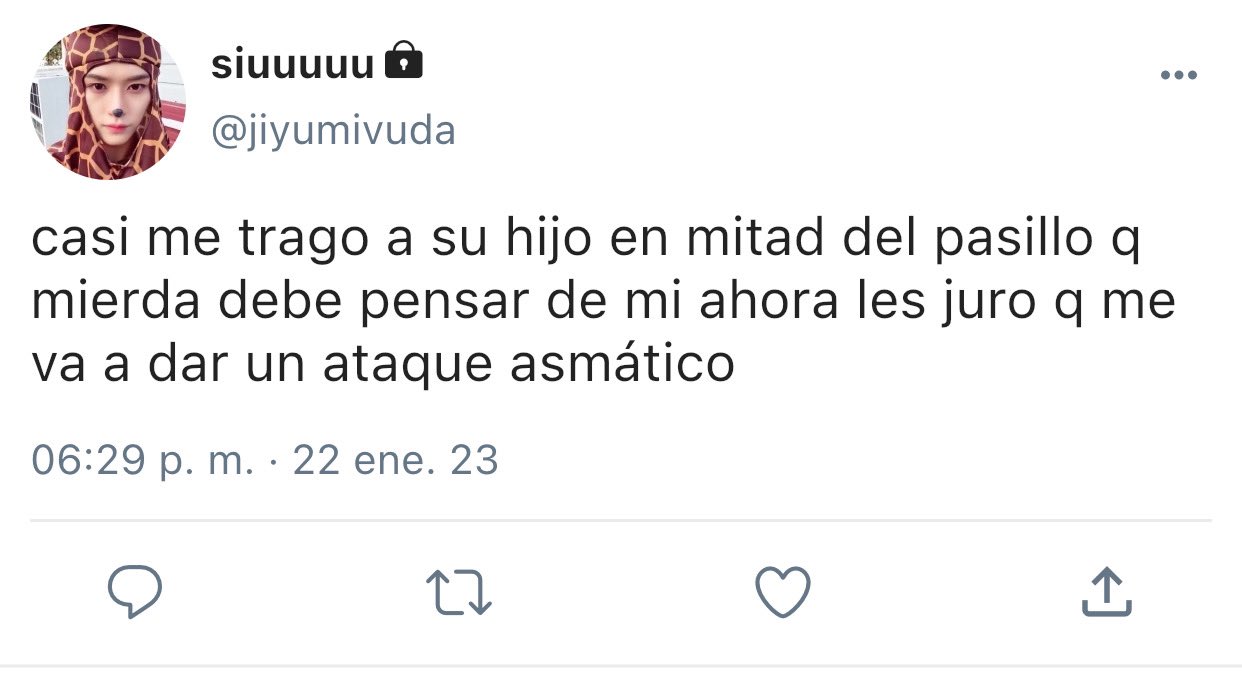Select the tweet line starting 'mierda debe pensar'
Image resolution: width=1242 pixels, height=684 pixels.
(604, 303)
